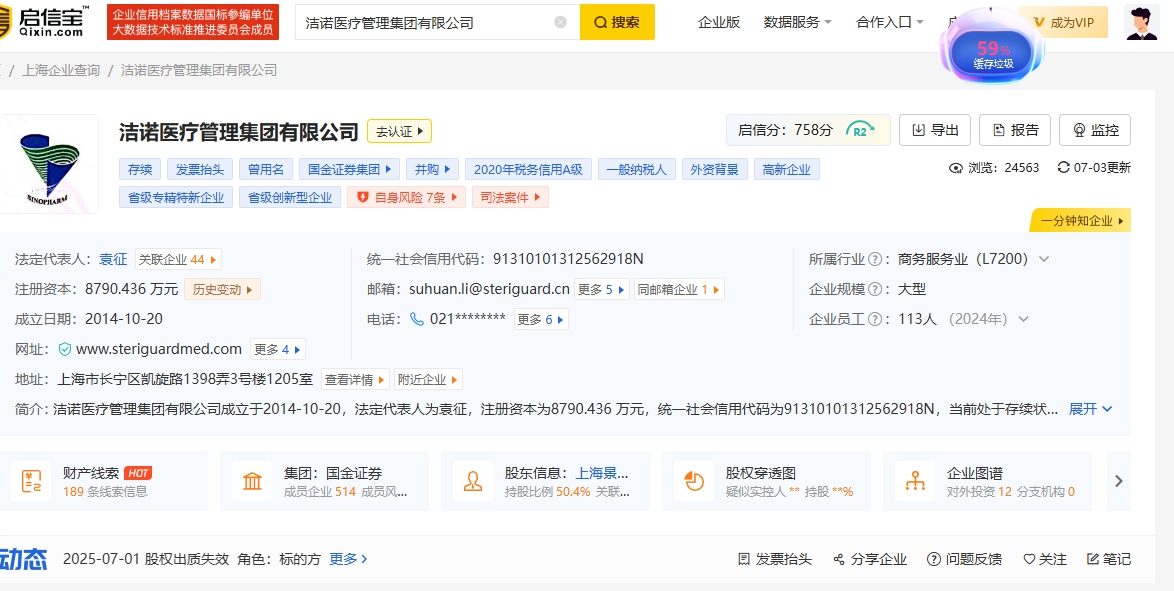Image resolution: width=1174 pixels, height=591 pixels.
Task: Open the 财产线索 card
Action: [104, 481]
